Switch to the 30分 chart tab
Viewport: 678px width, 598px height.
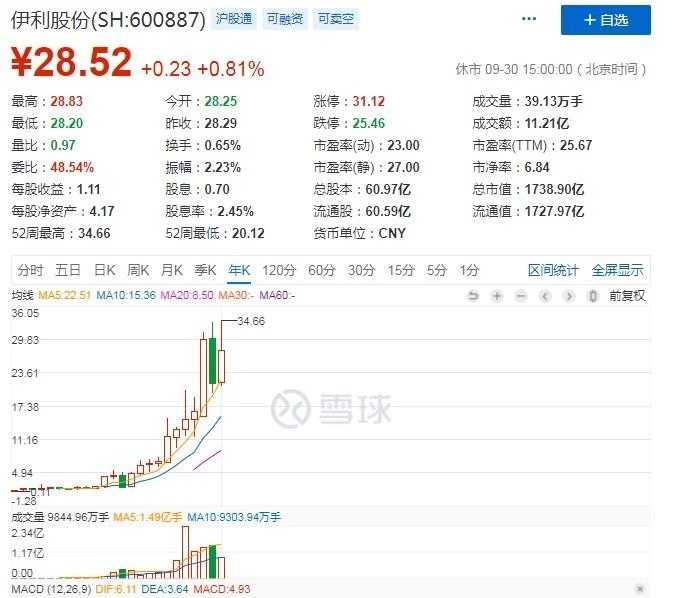click(x=361, y=271)
